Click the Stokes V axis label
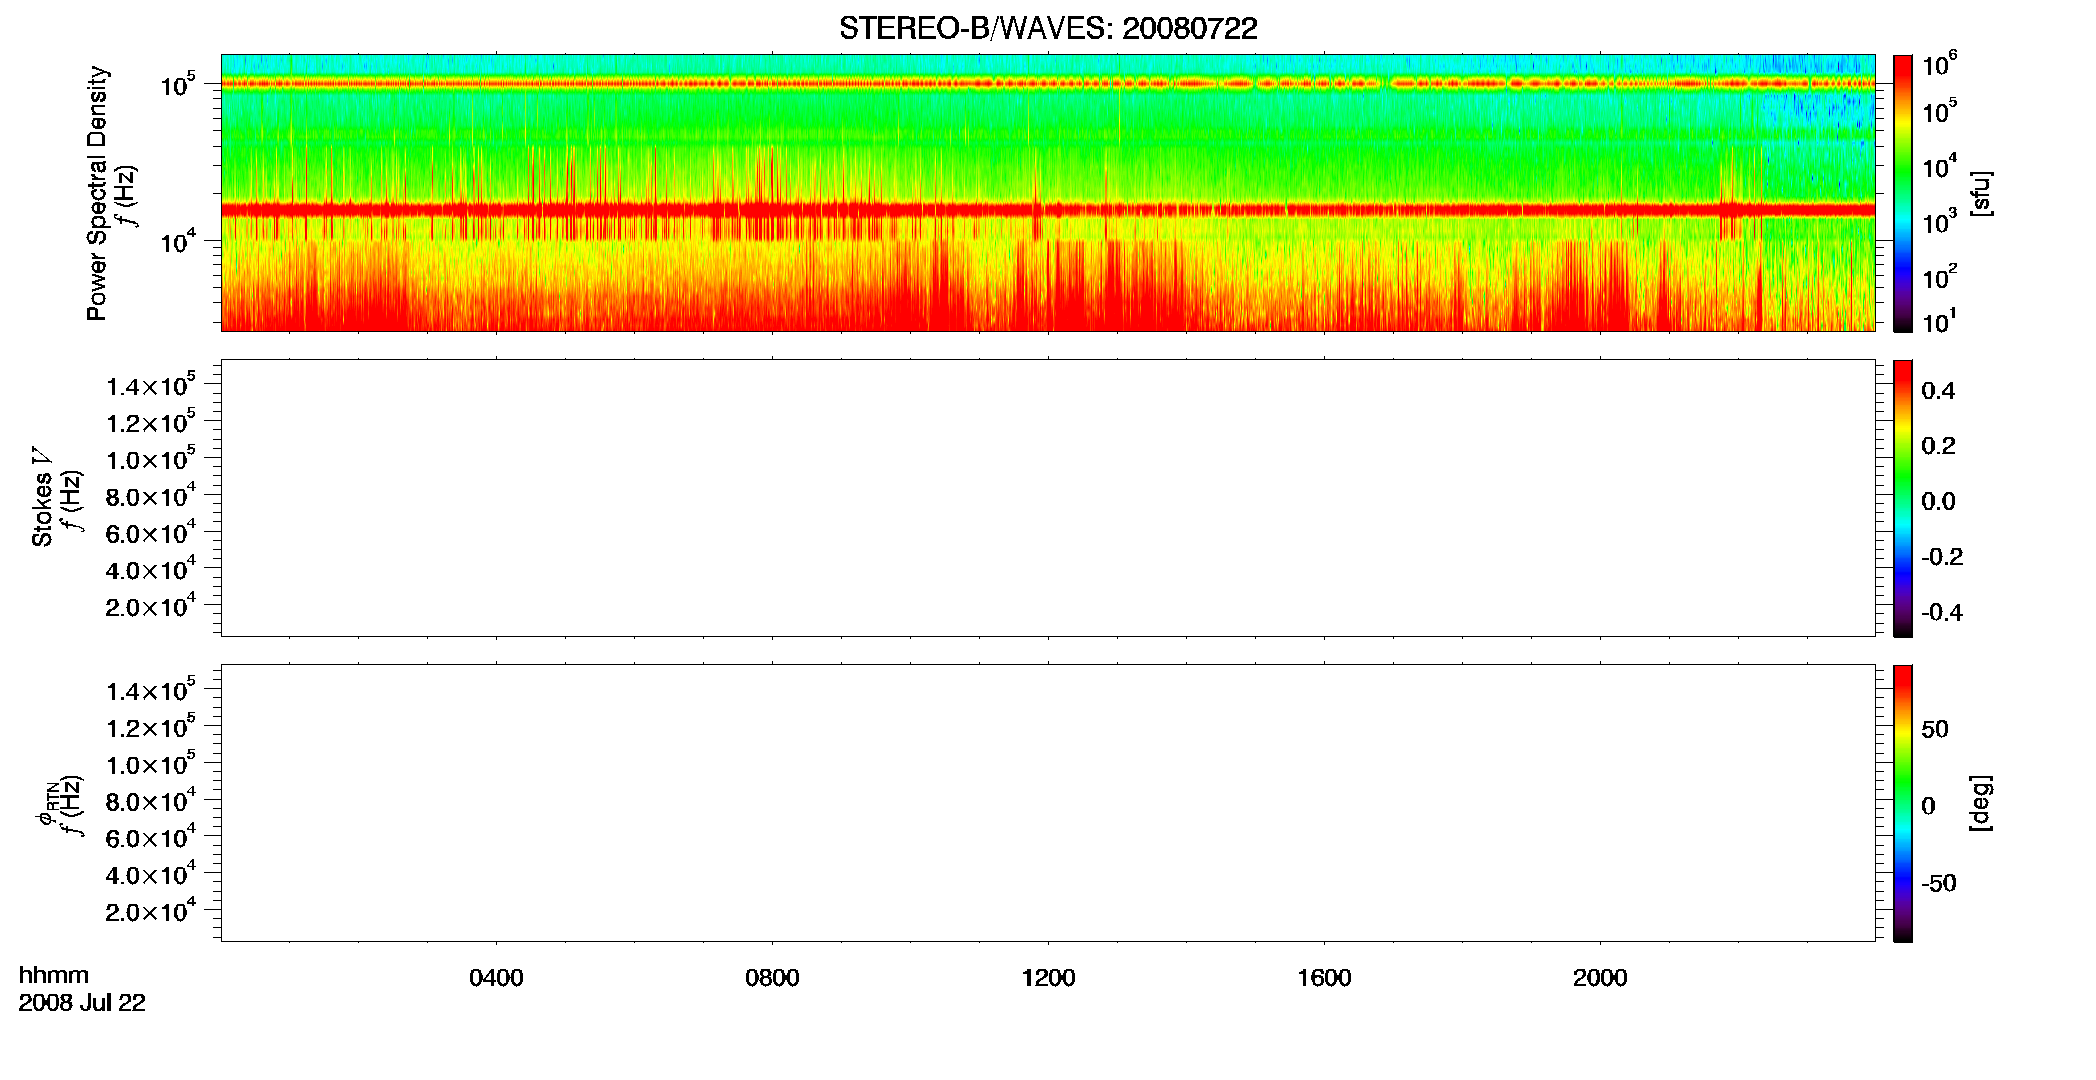Viewport: 2096px width, 1080px height. (x=42, y=498)
